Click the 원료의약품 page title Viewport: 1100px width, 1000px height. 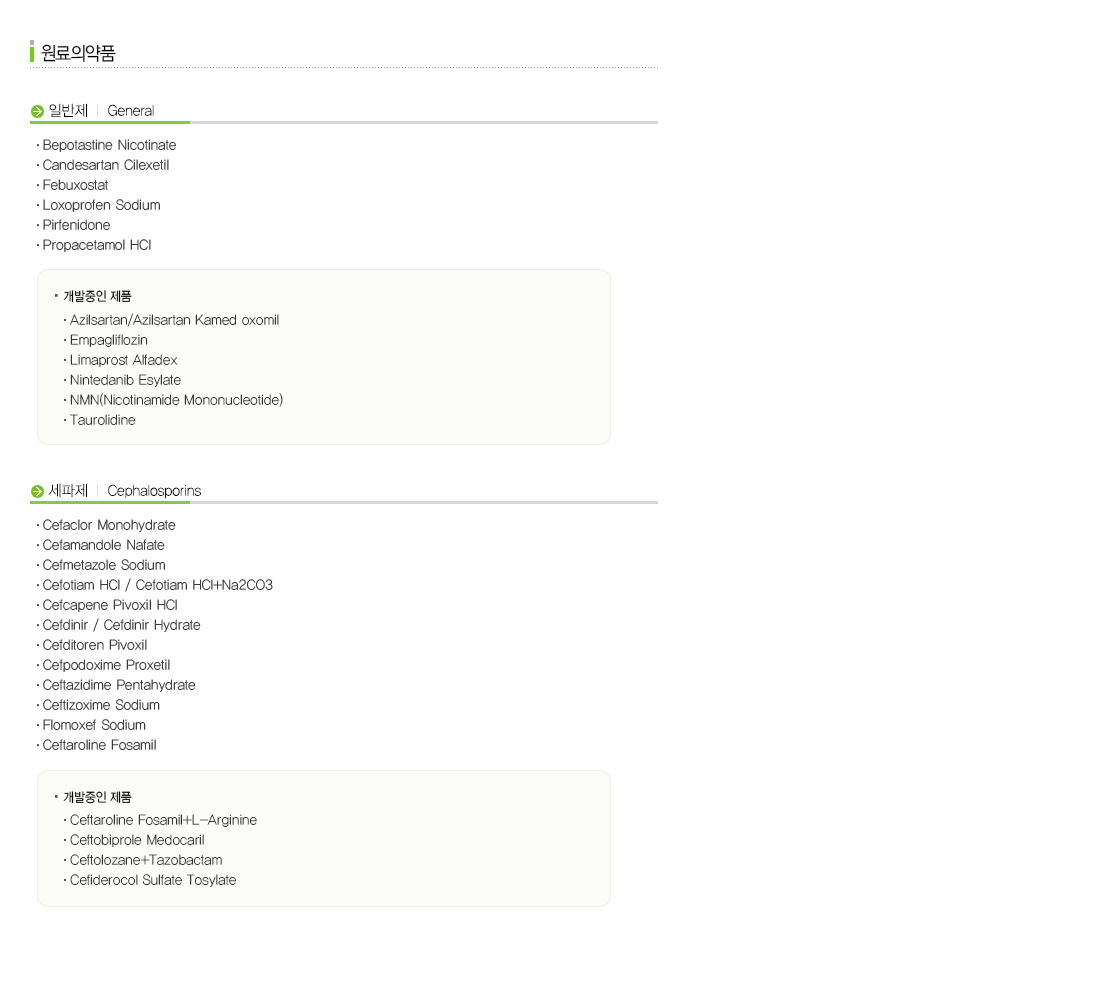[x=78, y=53]
